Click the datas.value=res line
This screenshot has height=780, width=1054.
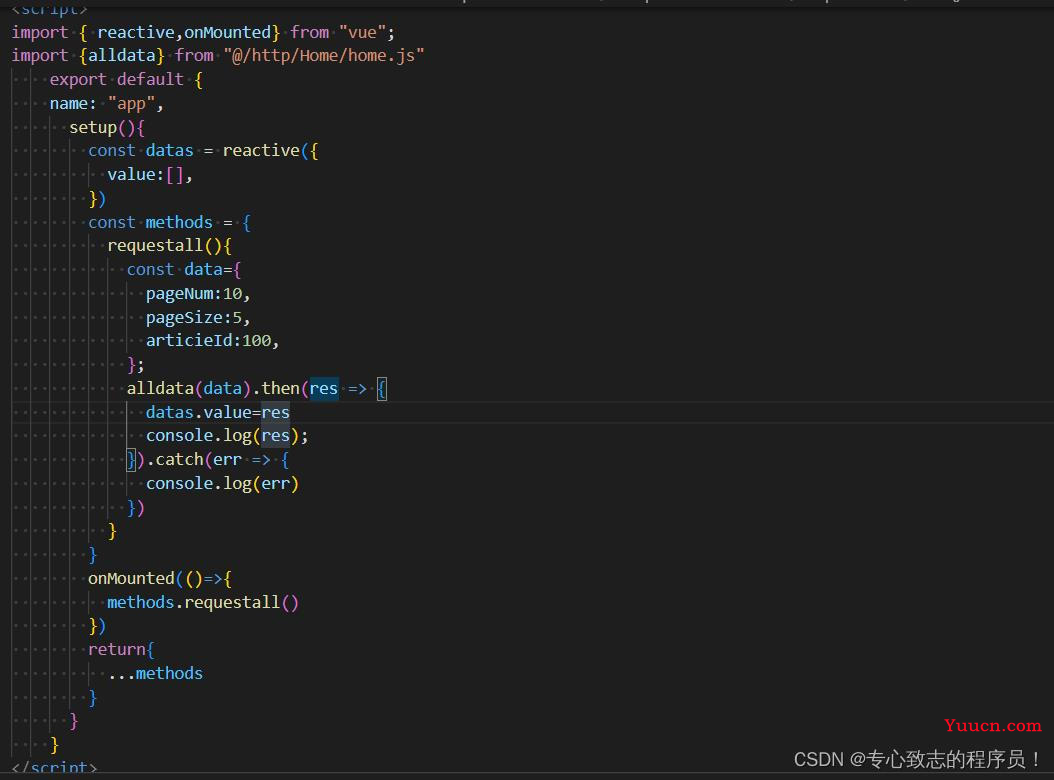click(x=218, y=412)
